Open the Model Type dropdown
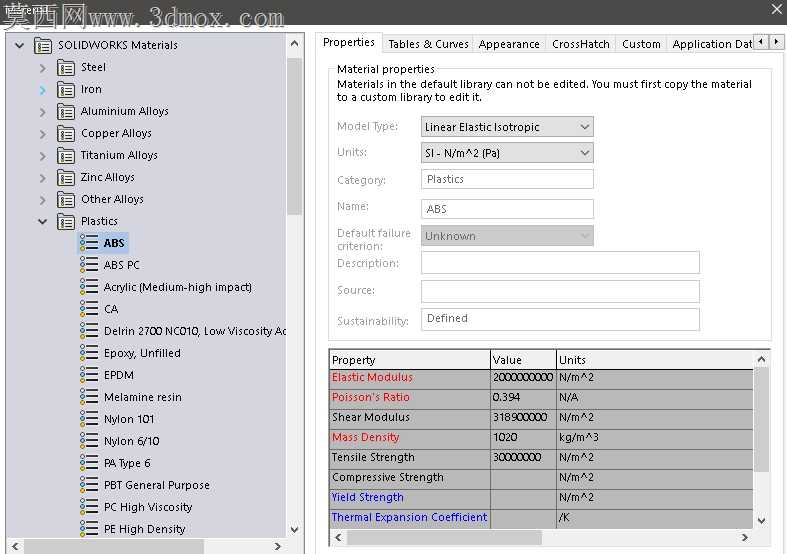 (507, 127)
